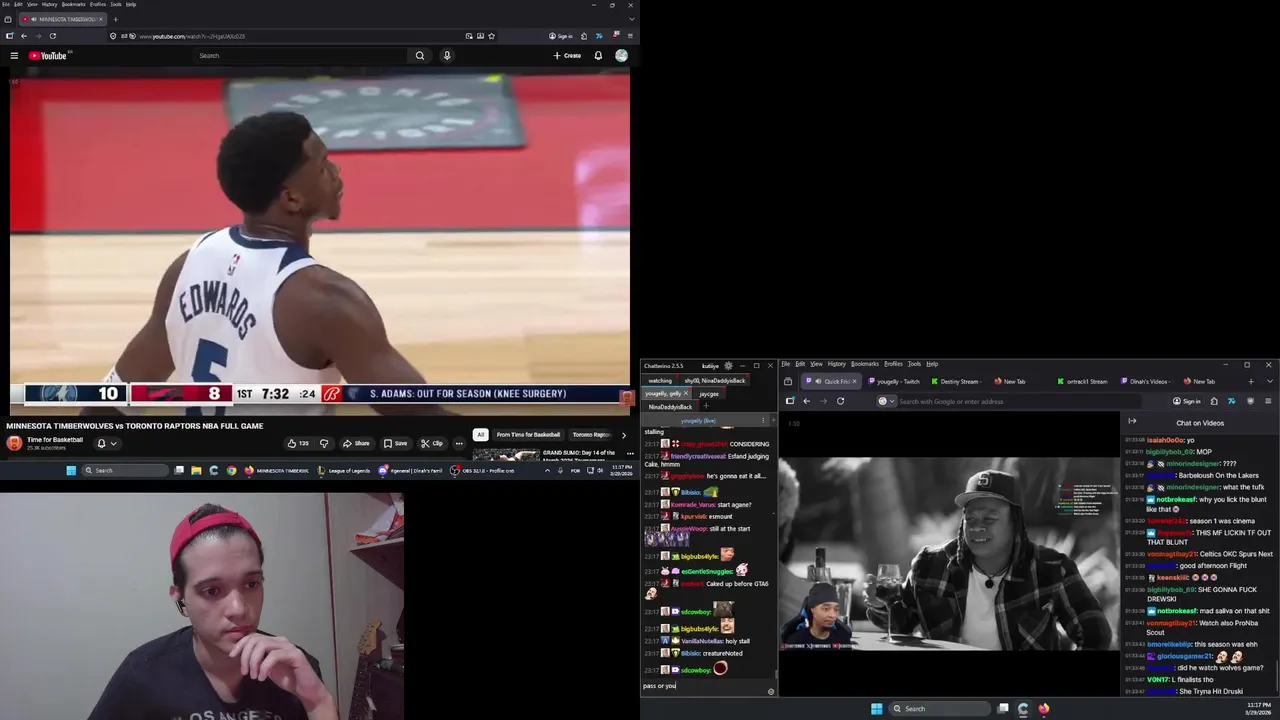
Task: Mute the playing Quick tab audio
Action: [818, 381]
